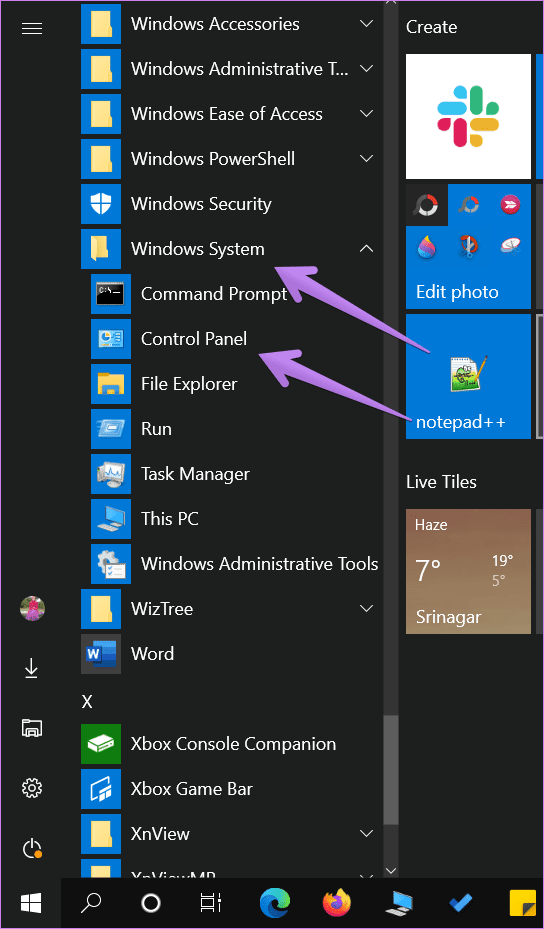This screenshot has height=929, width=544.
Task: Open the blue checkmark To Do taskbar app
Action: 460,904
